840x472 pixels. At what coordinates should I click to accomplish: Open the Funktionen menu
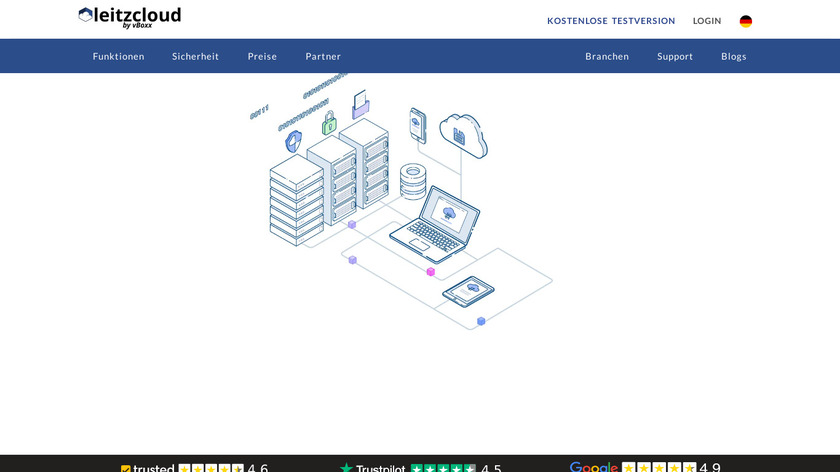[x=118, y=57]
